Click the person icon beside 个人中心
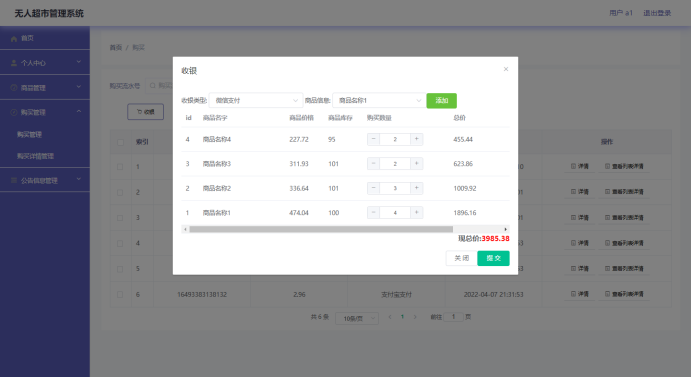Image resolution: width=692 pixels, height=377 pixels. point(14,63)
